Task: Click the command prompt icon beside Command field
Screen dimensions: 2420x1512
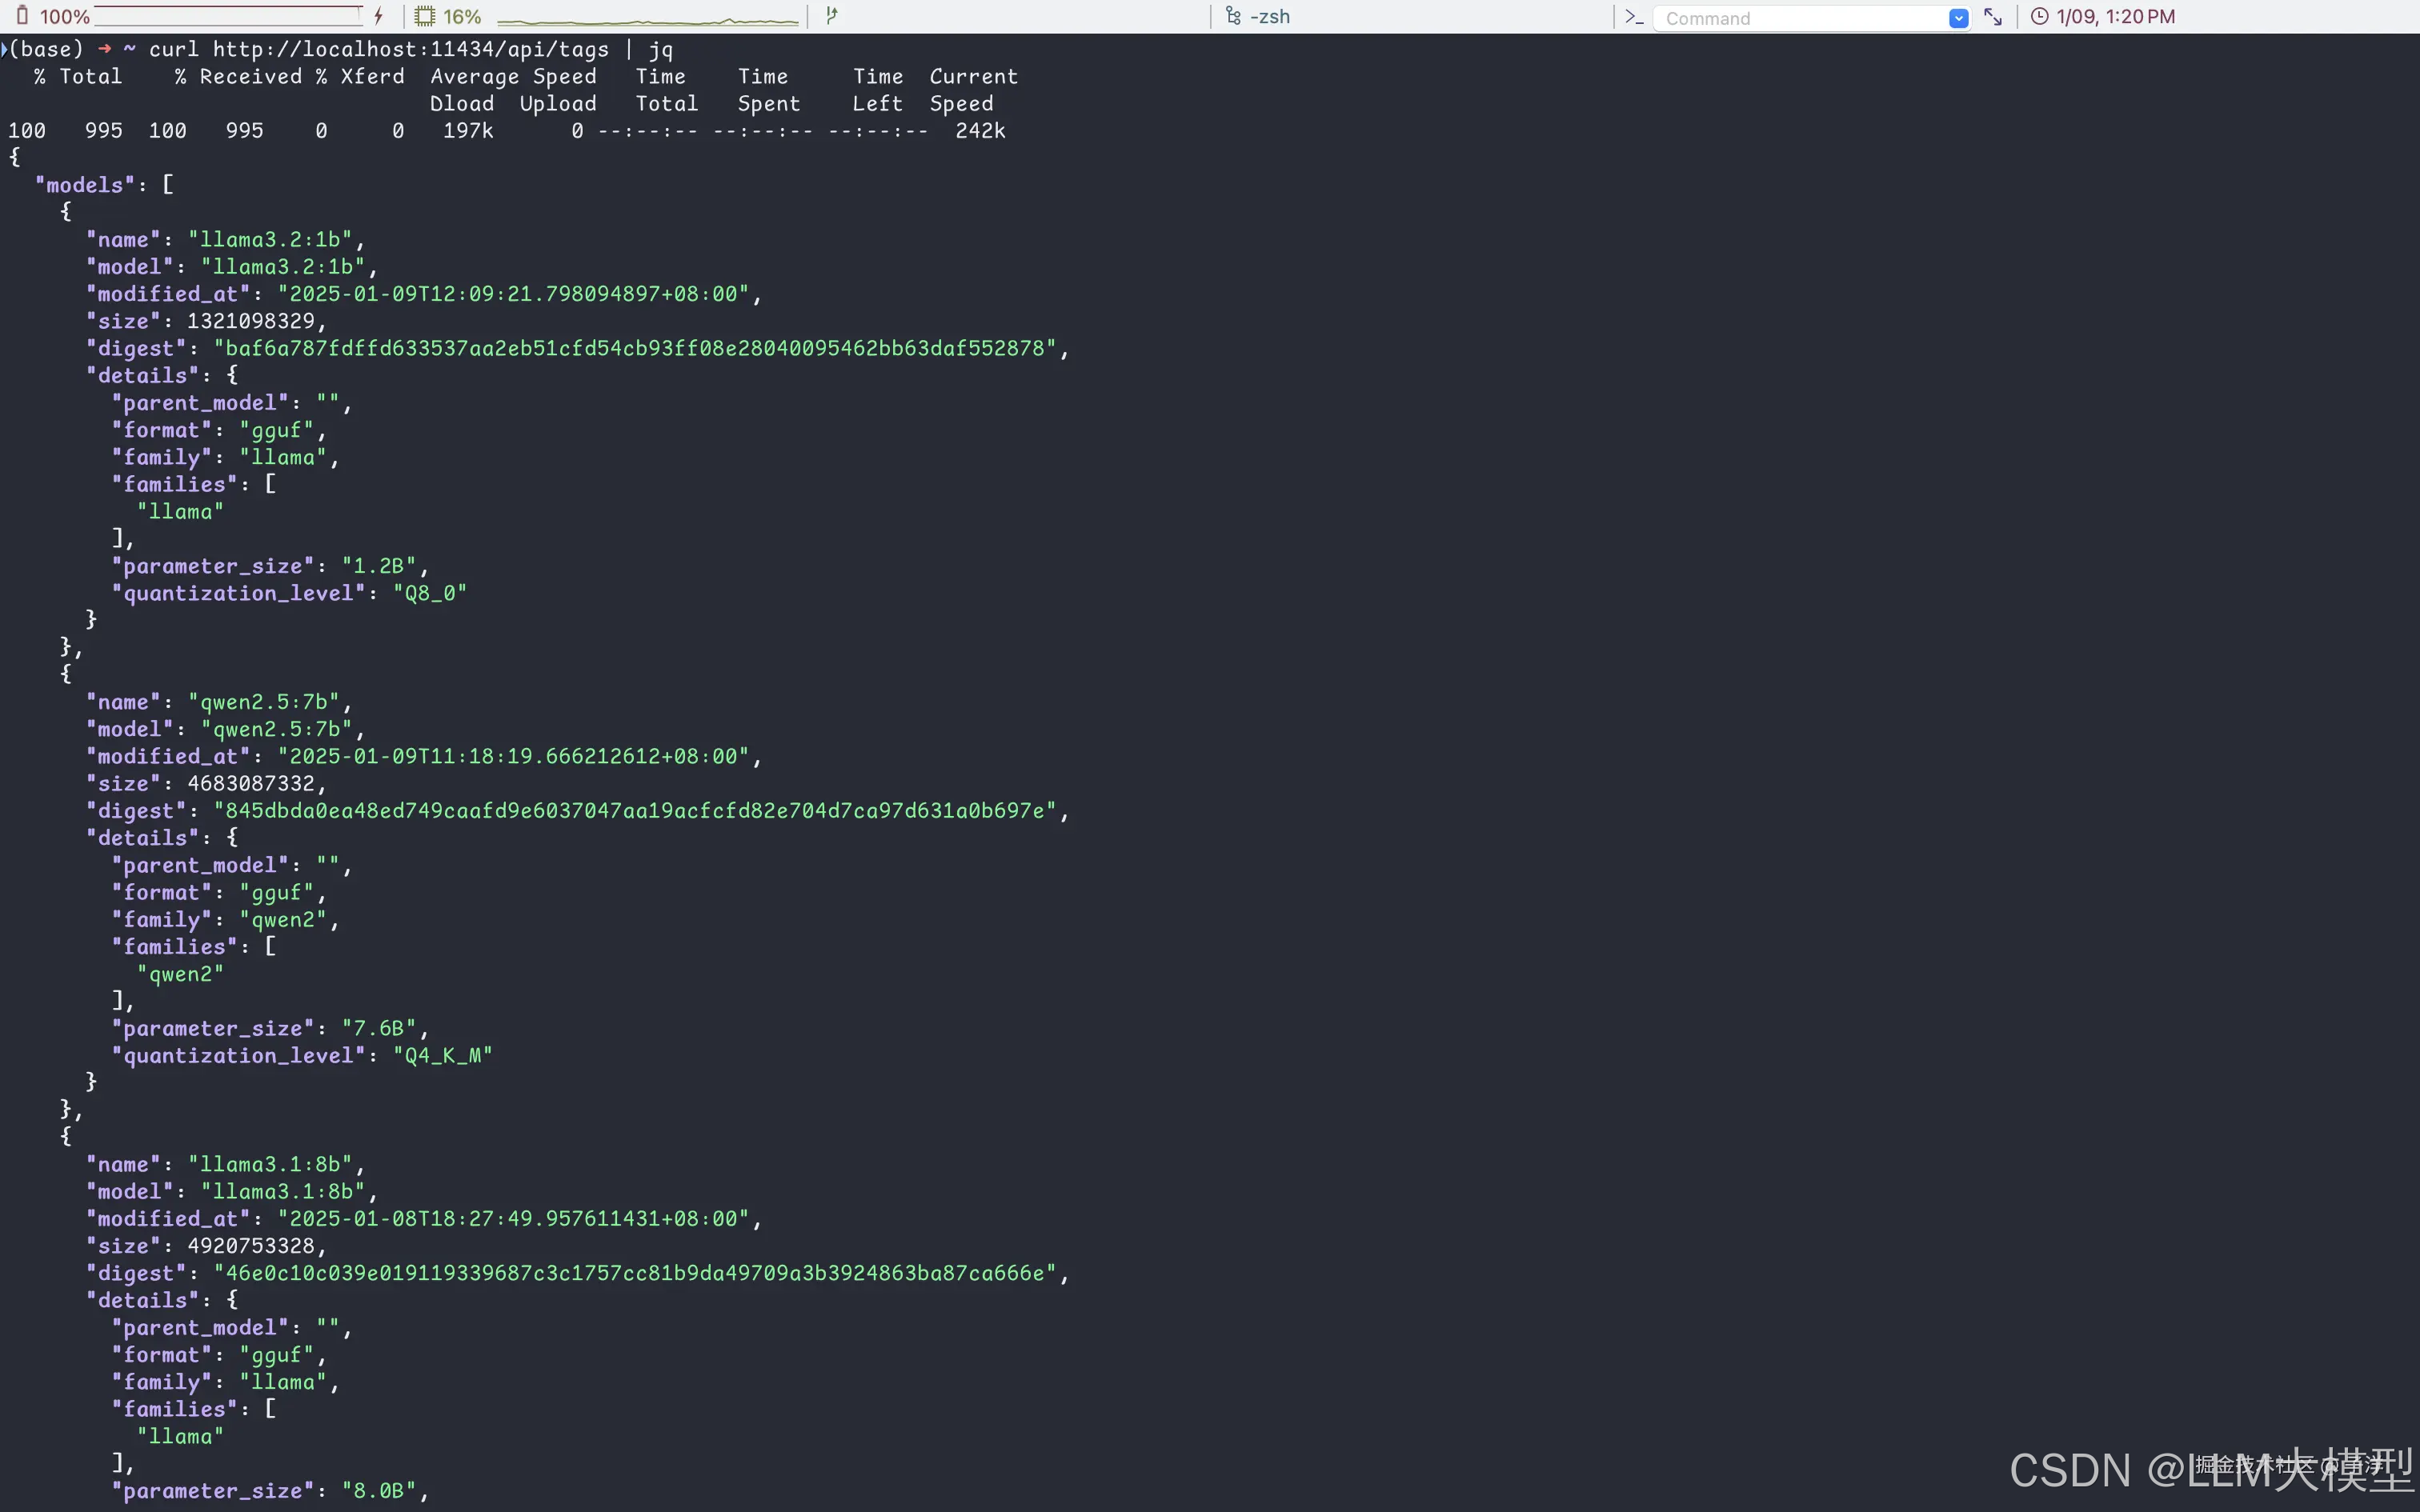Action: click(1634, 17)
